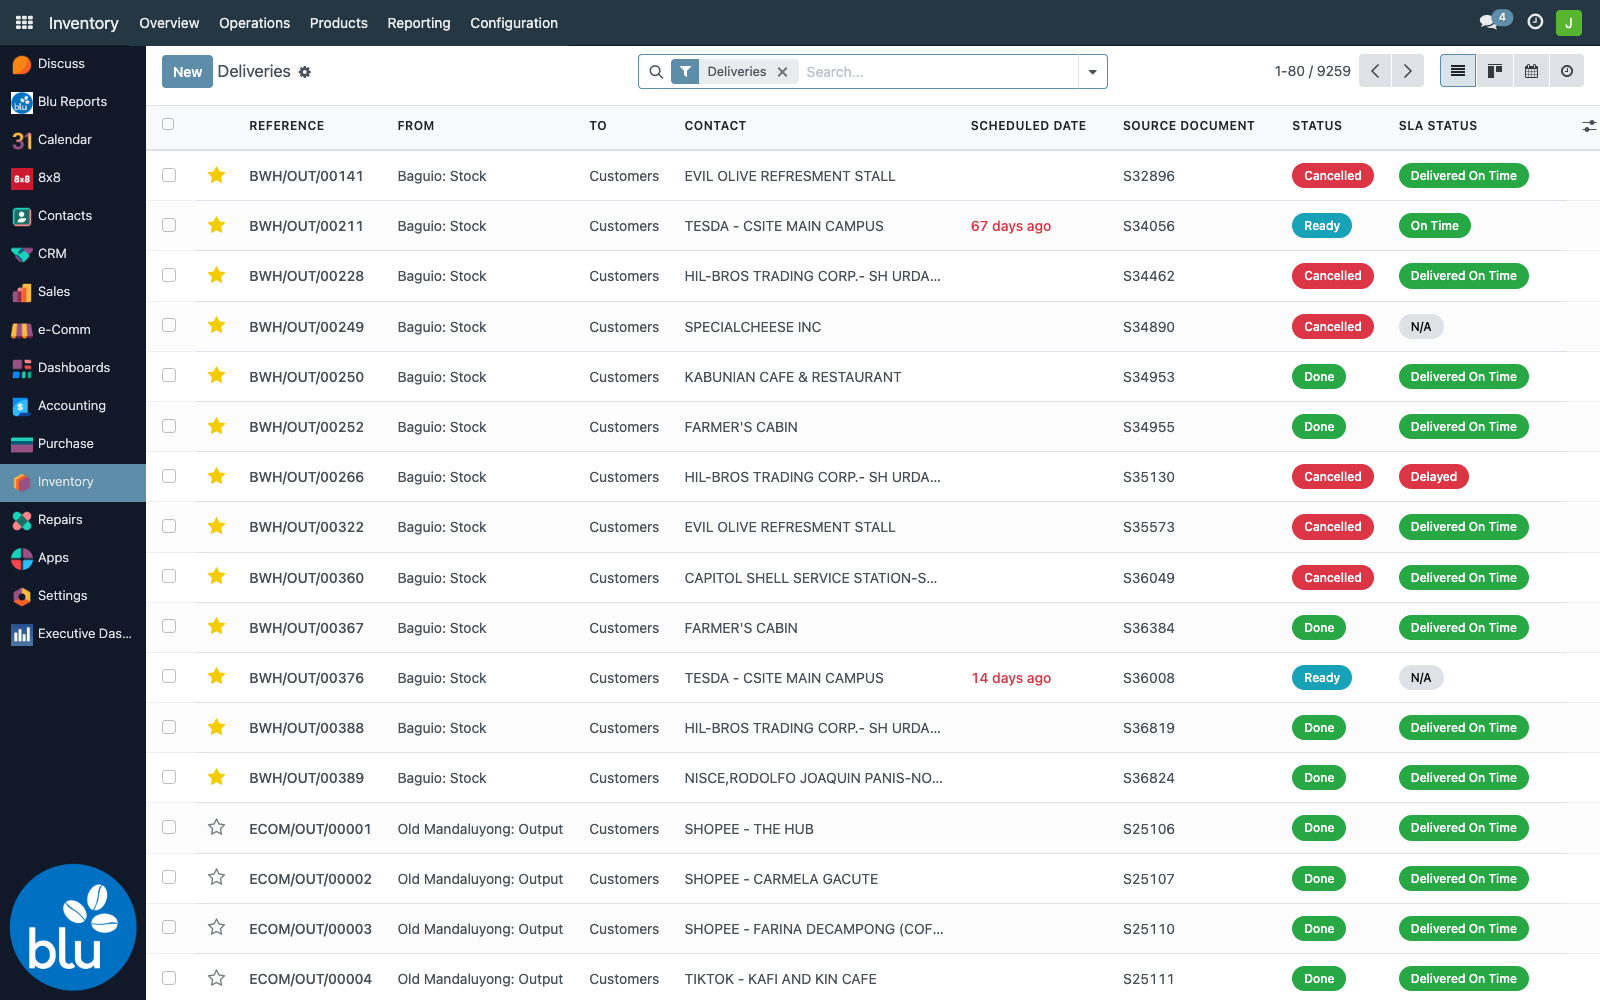Open the Operations menu
Screen dimensions: 1600x1000
tap(254, 23)
